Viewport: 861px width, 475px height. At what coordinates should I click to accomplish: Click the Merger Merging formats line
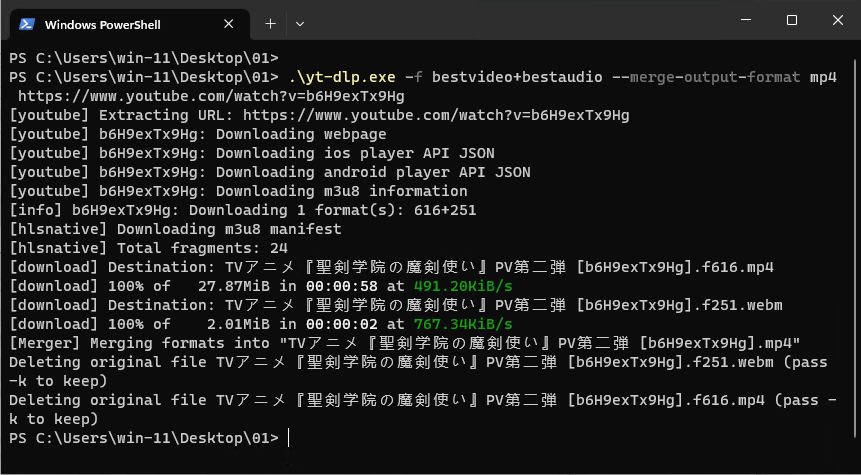[x=405, y=343]
